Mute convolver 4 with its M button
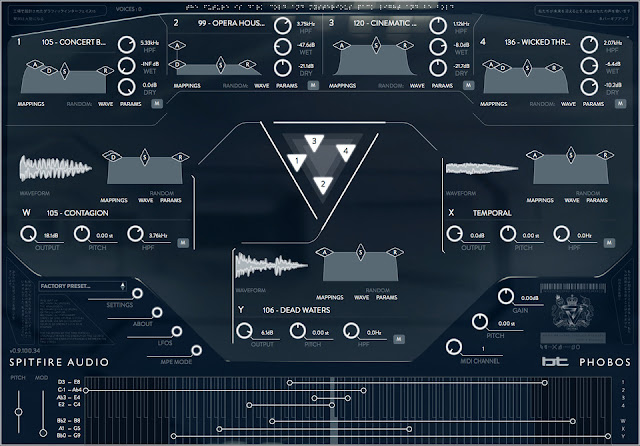Viewport: 640px width, 446px height. tap(620, 104)
